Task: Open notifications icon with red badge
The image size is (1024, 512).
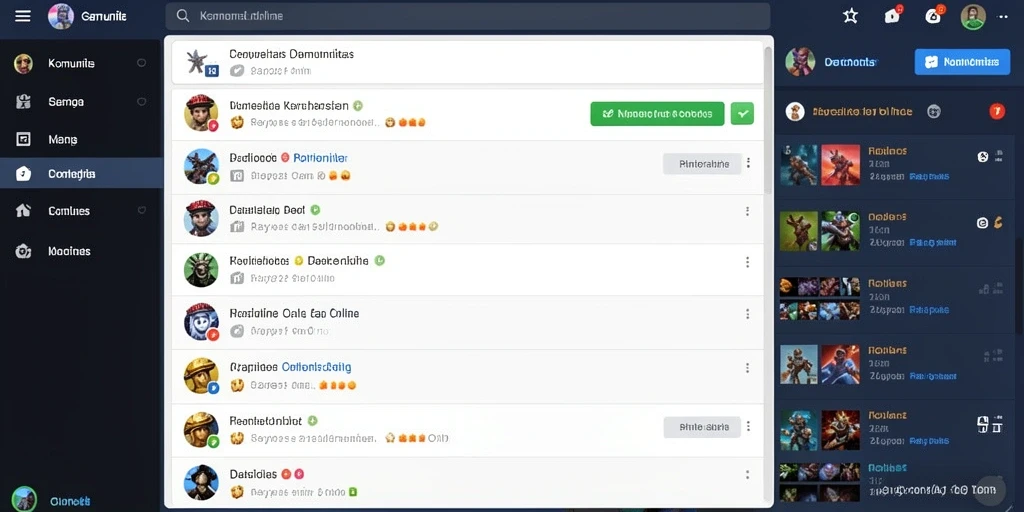Action: tap(893, 15)
